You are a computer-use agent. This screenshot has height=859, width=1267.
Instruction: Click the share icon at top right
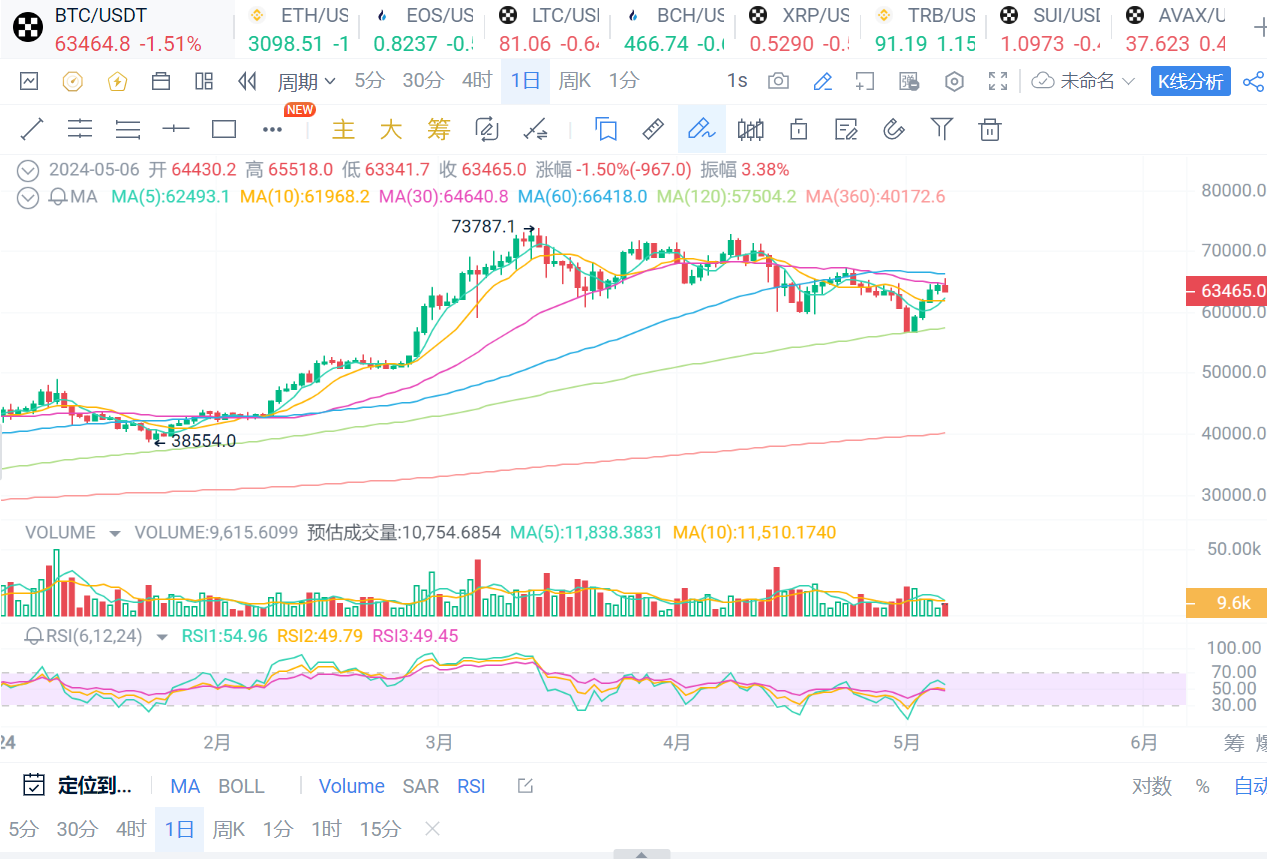point(1253,82)
